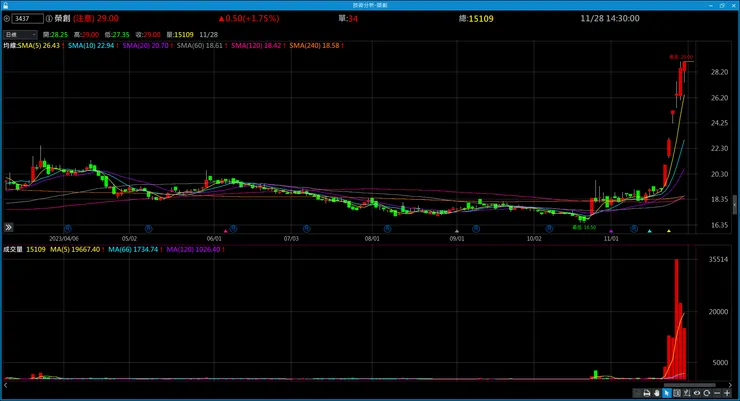740x401 pixels.
Task: Click the SMA(20) 20.70 indicator label
Action: tap(145, 46)
